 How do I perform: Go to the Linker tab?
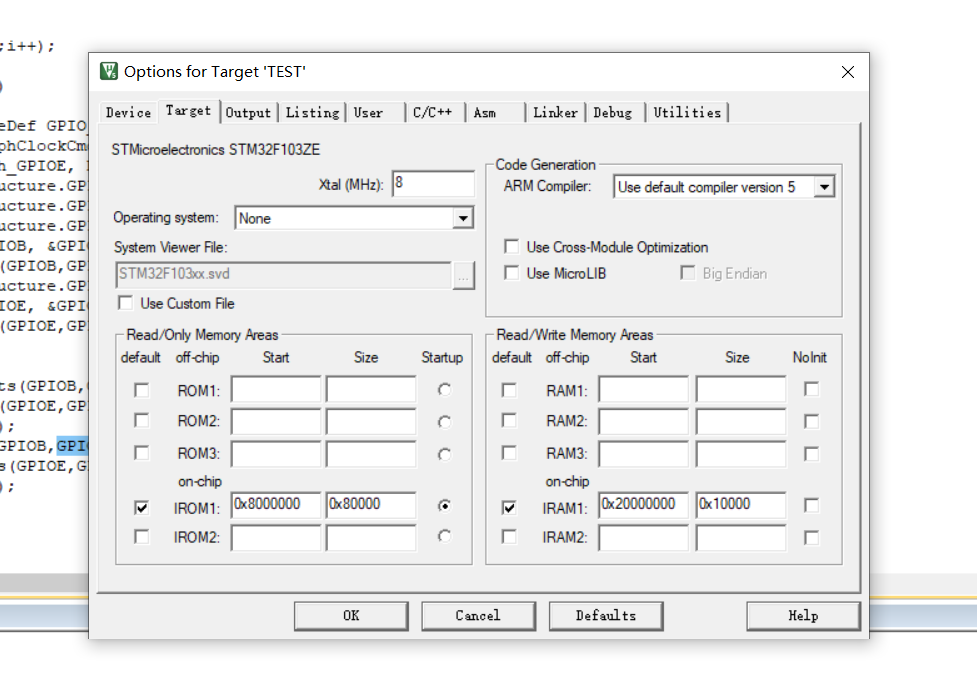point(555,113)
